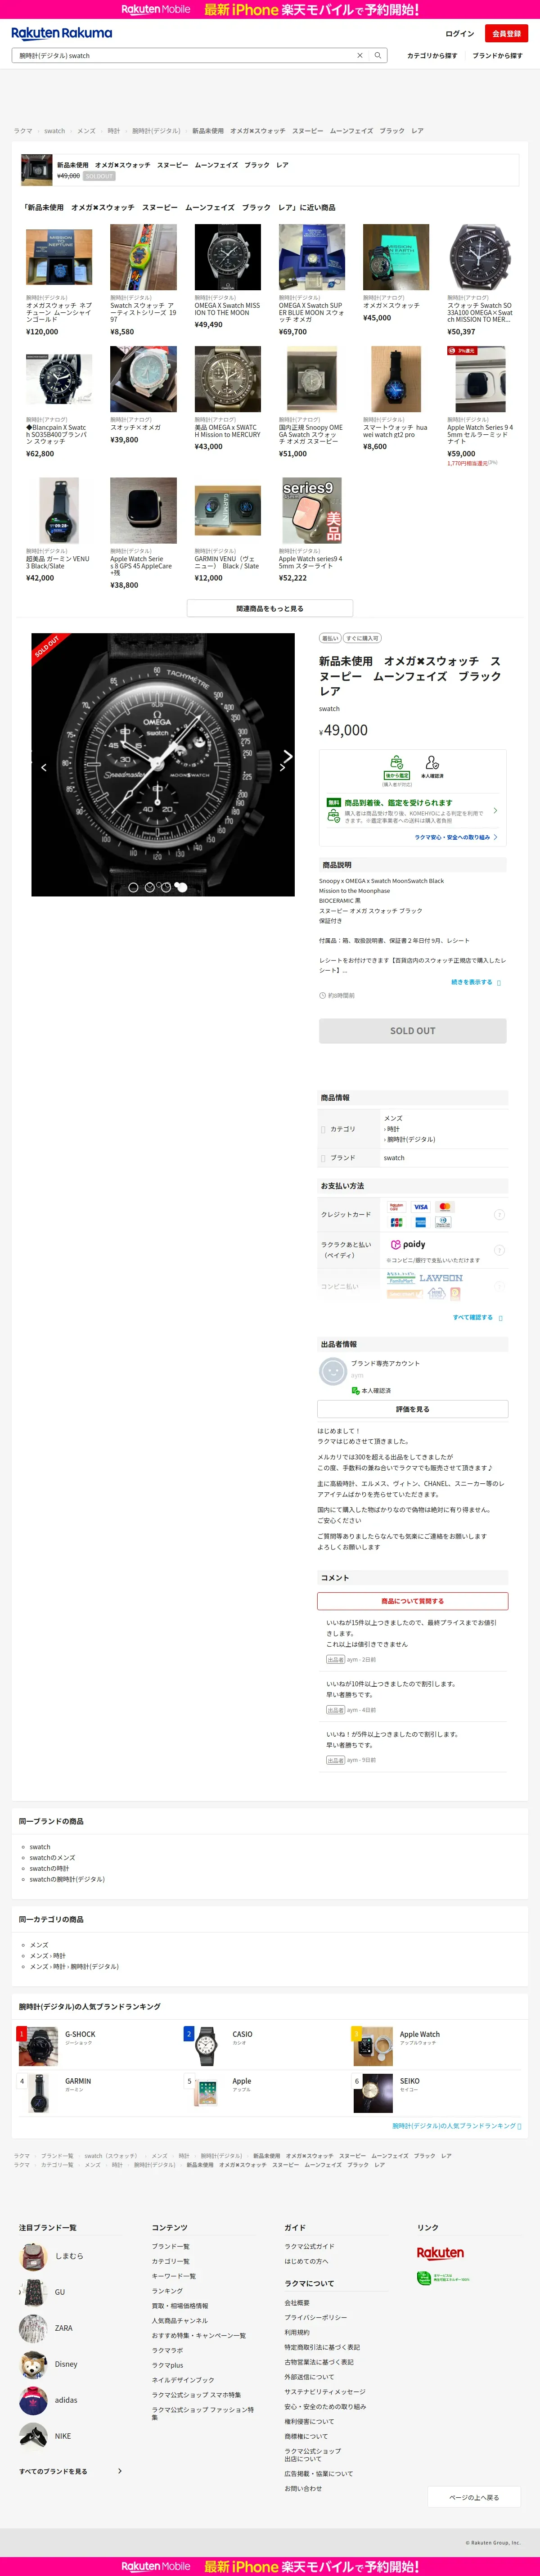This screenshot has width=540, height=2576.
Task: Click the ログイン link
Action: coord(459,34)
